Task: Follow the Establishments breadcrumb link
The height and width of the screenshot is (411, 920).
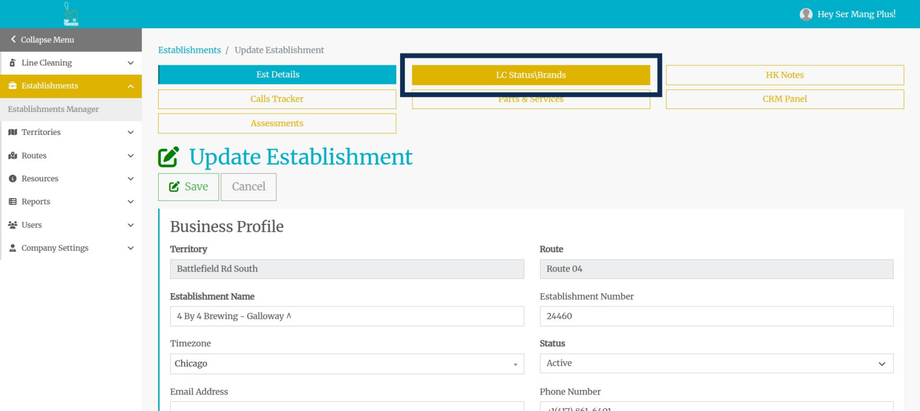Action: (190, 50)
